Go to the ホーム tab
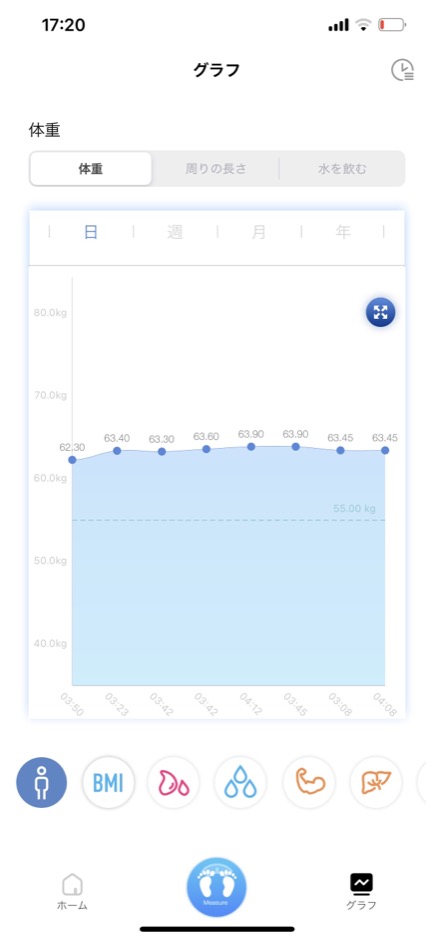Screen dimensions: 434x940 coord(73,892)
